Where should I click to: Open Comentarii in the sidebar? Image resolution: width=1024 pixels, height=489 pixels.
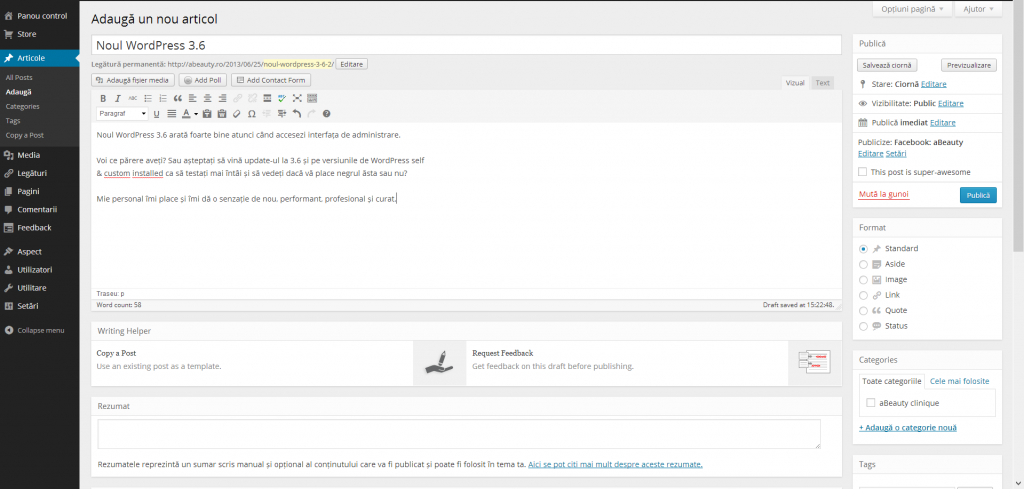[39, 210]
